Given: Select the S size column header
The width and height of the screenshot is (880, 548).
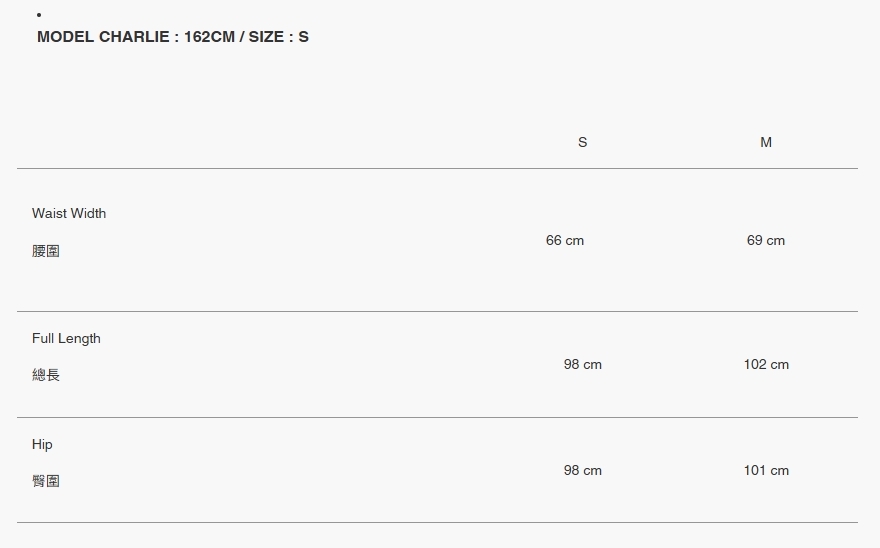Looking at the screenshot, I should [582, 142].
